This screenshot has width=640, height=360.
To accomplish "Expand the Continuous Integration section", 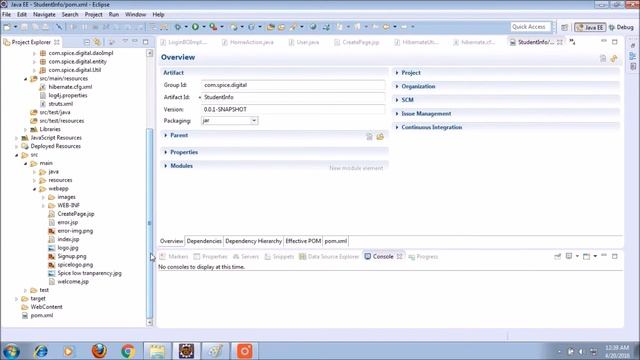I will pyautogui.click(x=397, y=127).
